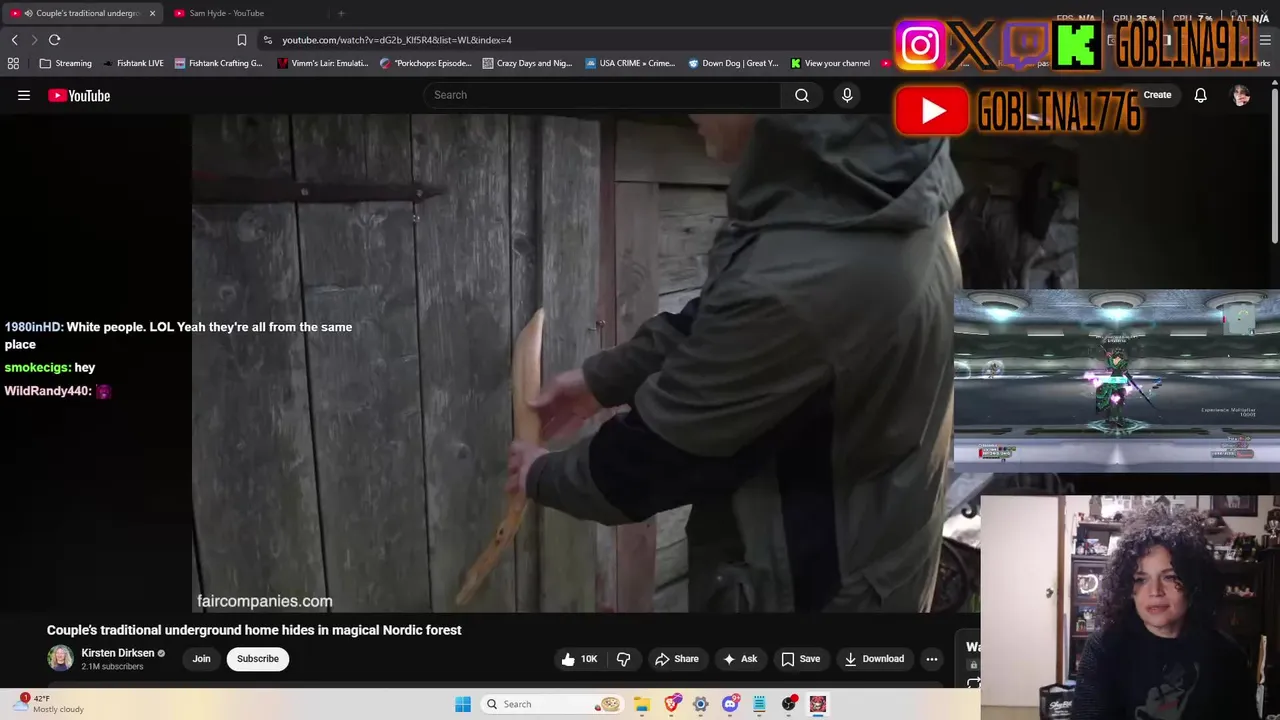View site information icon in address bar
The height and width of the screenshot is (720, 1280).
click(x=267, y=40)
